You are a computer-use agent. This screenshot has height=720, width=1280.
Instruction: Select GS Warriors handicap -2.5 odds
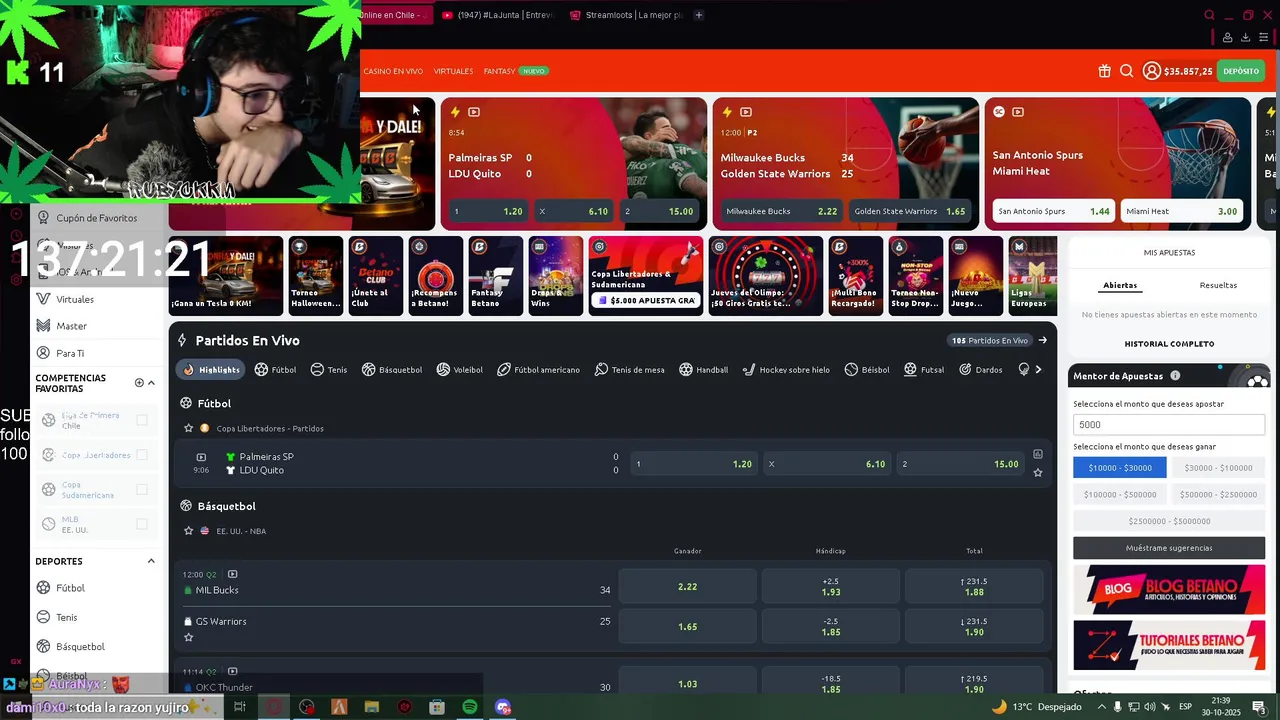[x=830, y=626]
